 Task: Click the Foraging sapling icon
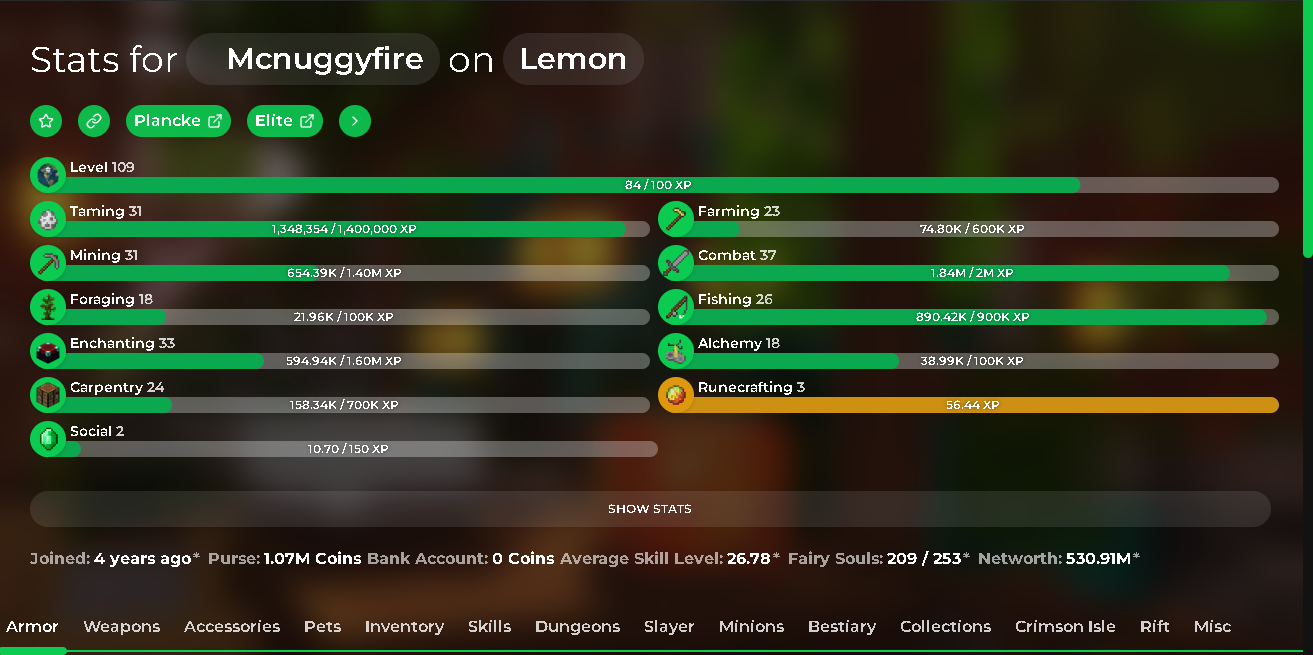coord(47,306)
